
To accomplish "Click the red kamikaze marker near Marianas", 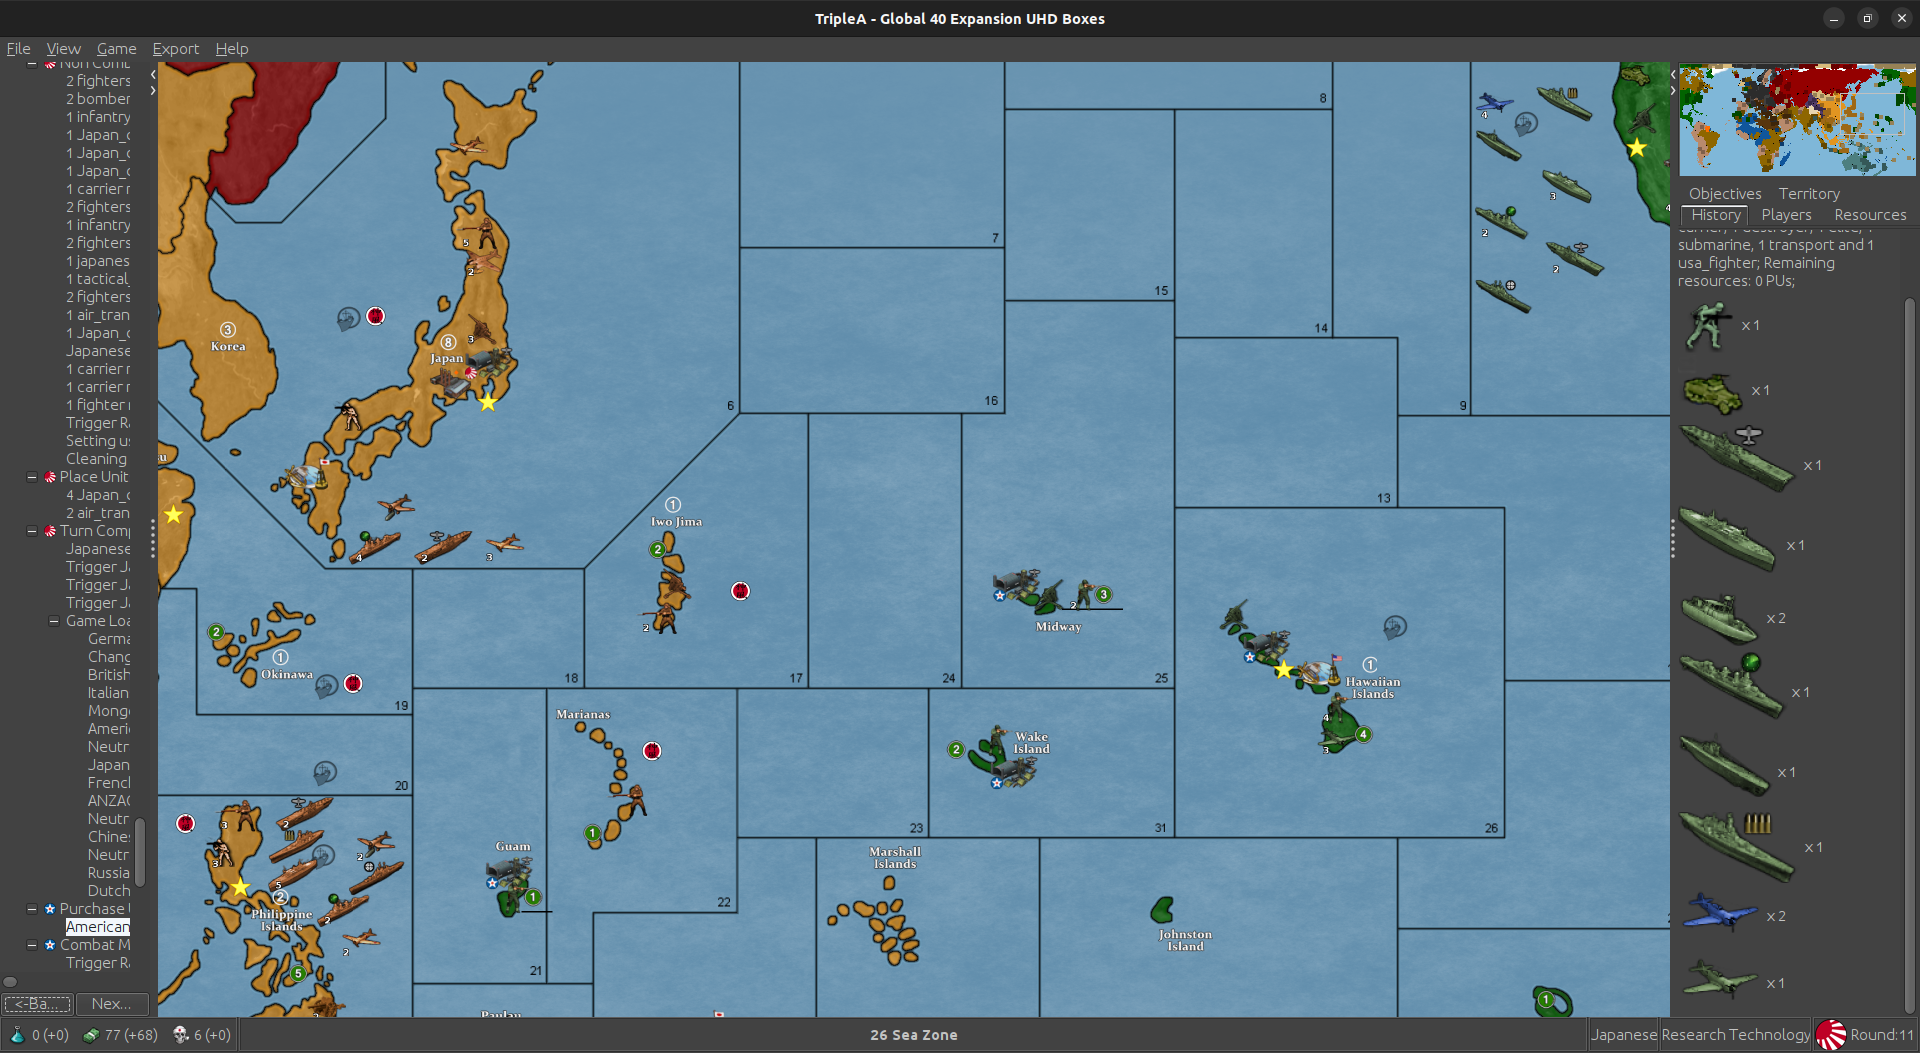I will [652, 751].
